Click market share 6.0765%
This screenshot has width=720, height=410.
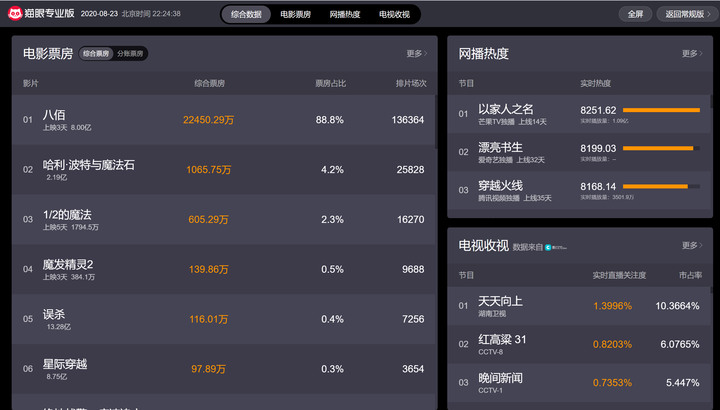click(x=680, y=344)
